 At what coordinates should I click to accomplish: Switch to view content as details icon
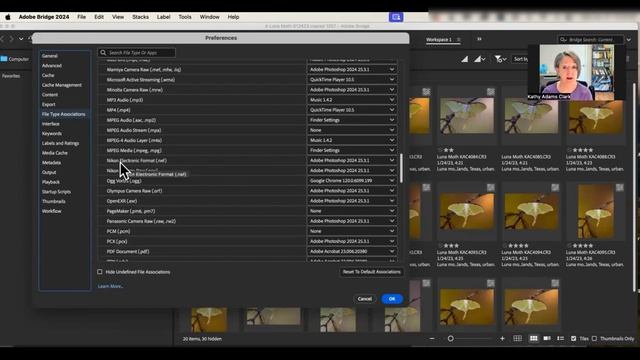(x=547, y=338)
